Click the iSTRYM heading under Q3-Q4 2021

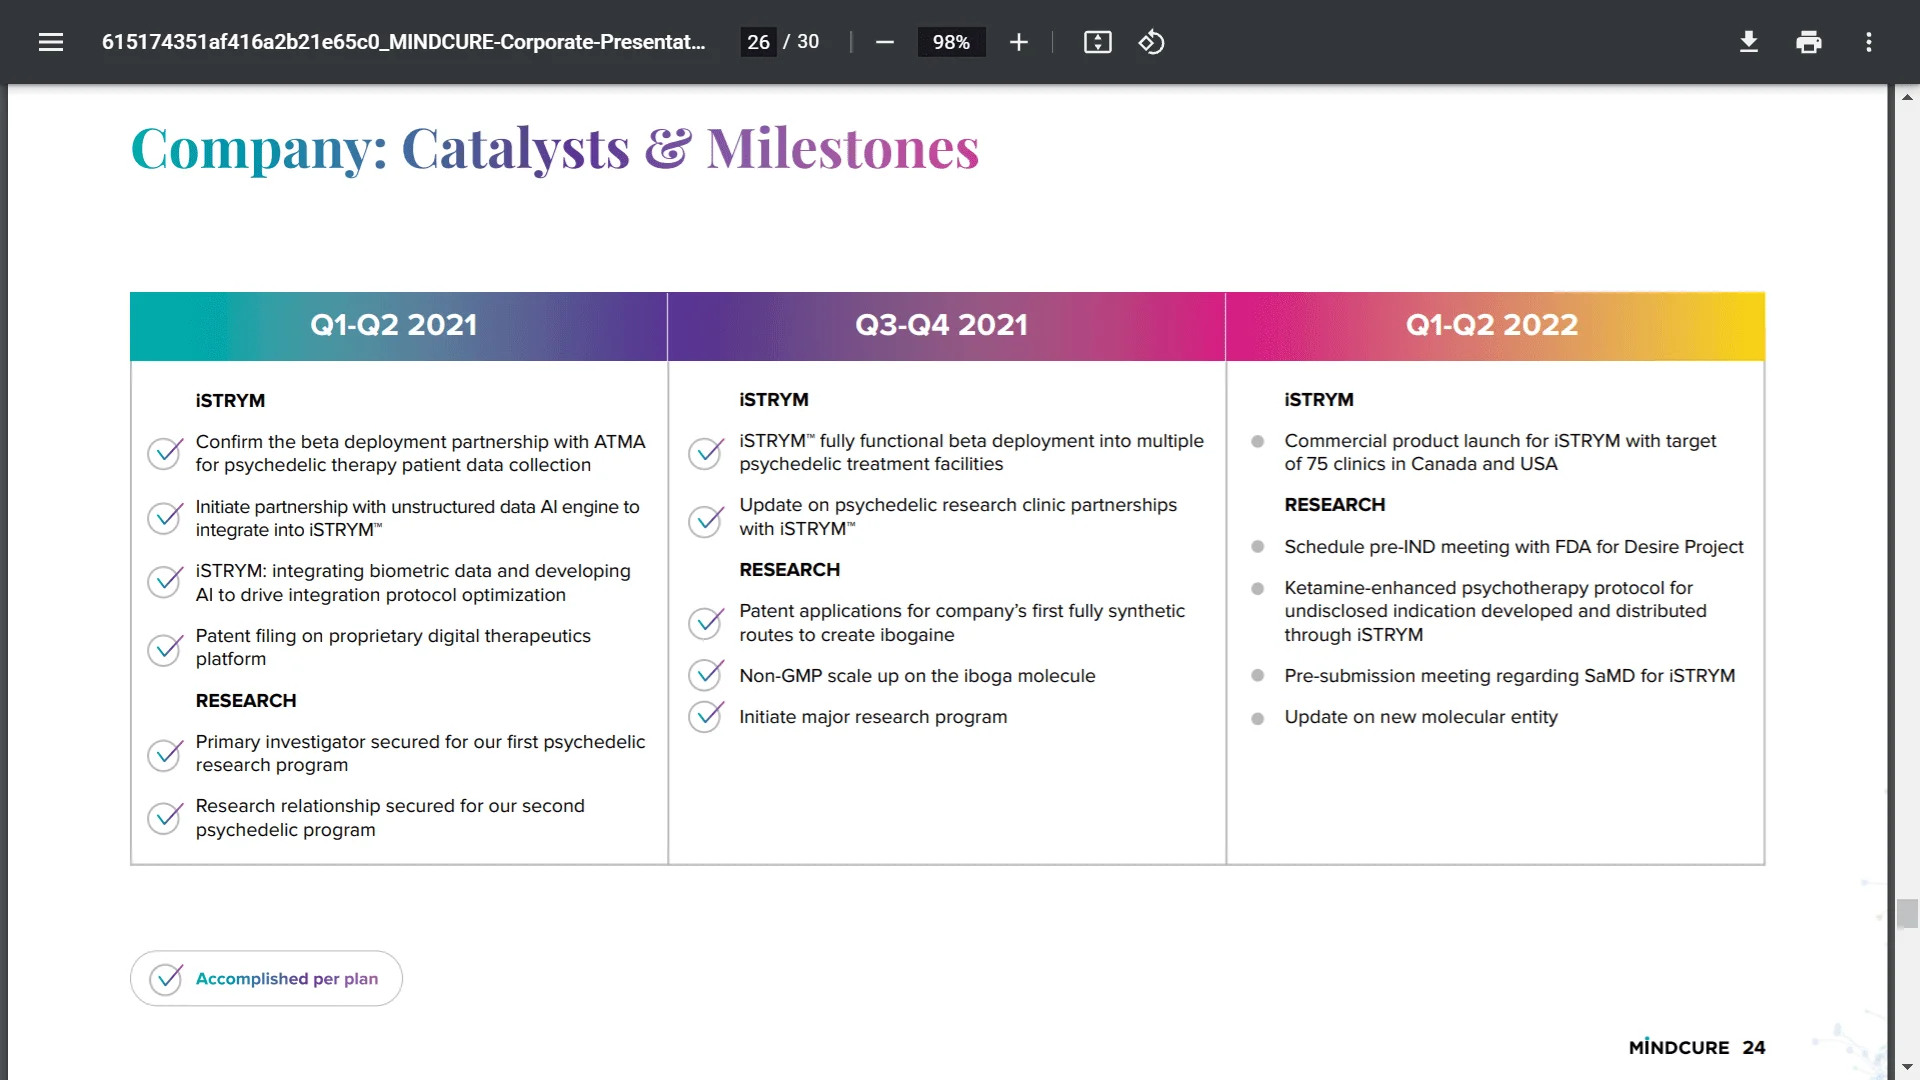point(774,399)
